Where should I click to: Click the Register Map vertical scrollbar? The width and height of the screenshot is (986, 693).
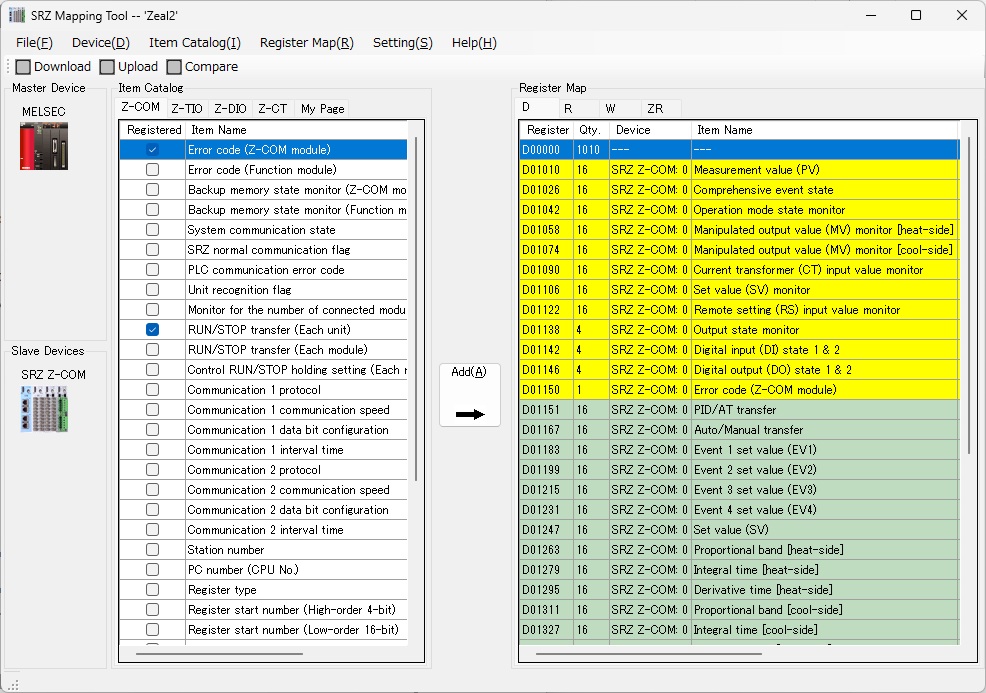[x=967, y=300]
